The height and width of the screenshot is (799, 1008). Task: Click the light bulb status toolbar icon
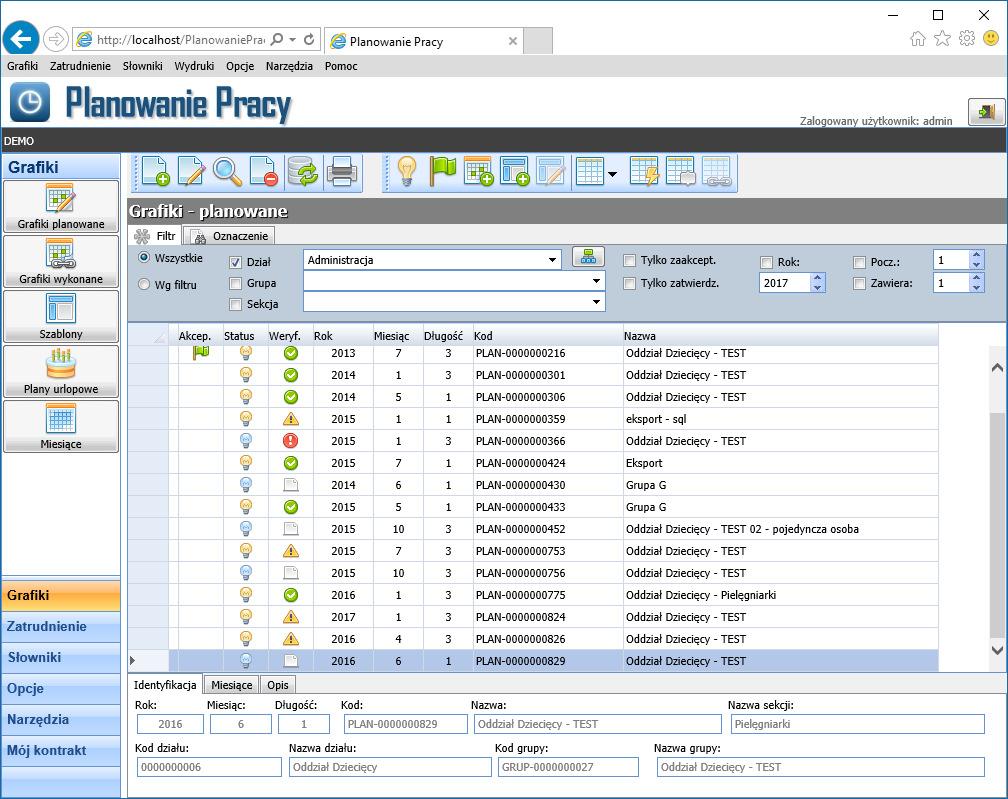pos(406,172)
